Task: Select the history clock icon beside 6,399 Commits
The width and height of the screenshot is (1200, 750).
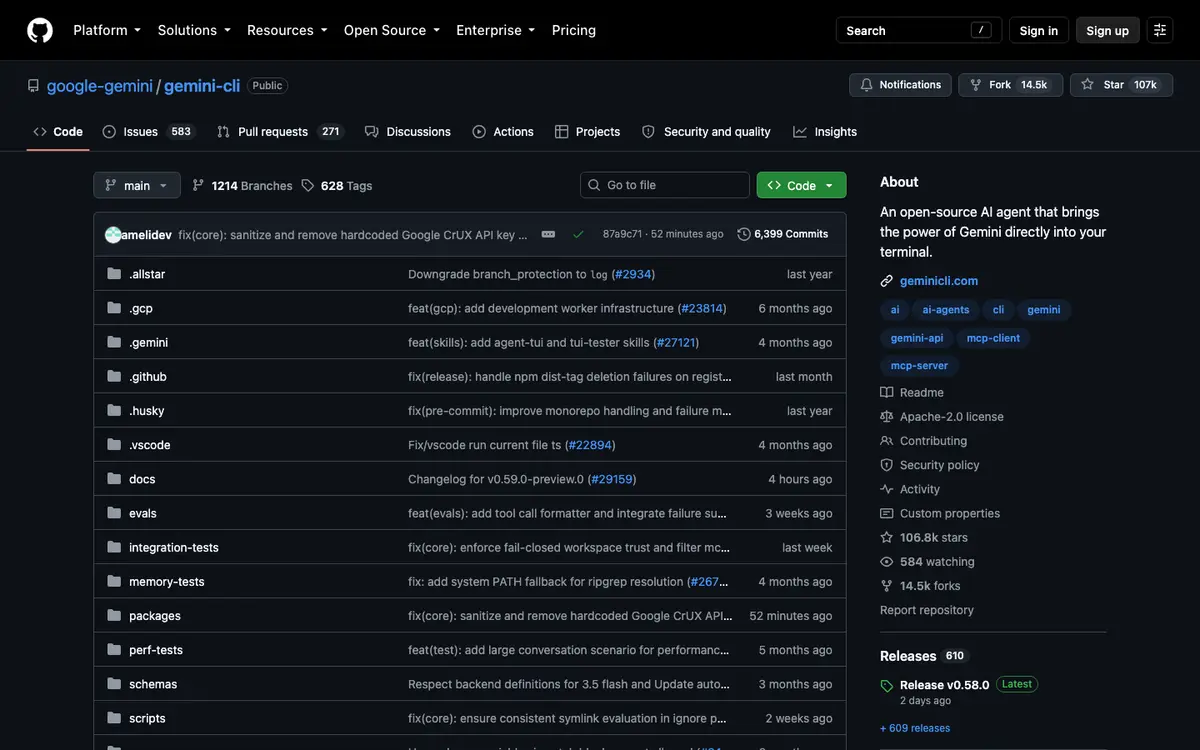Action: pyautogui.click(x=744, y=234)
